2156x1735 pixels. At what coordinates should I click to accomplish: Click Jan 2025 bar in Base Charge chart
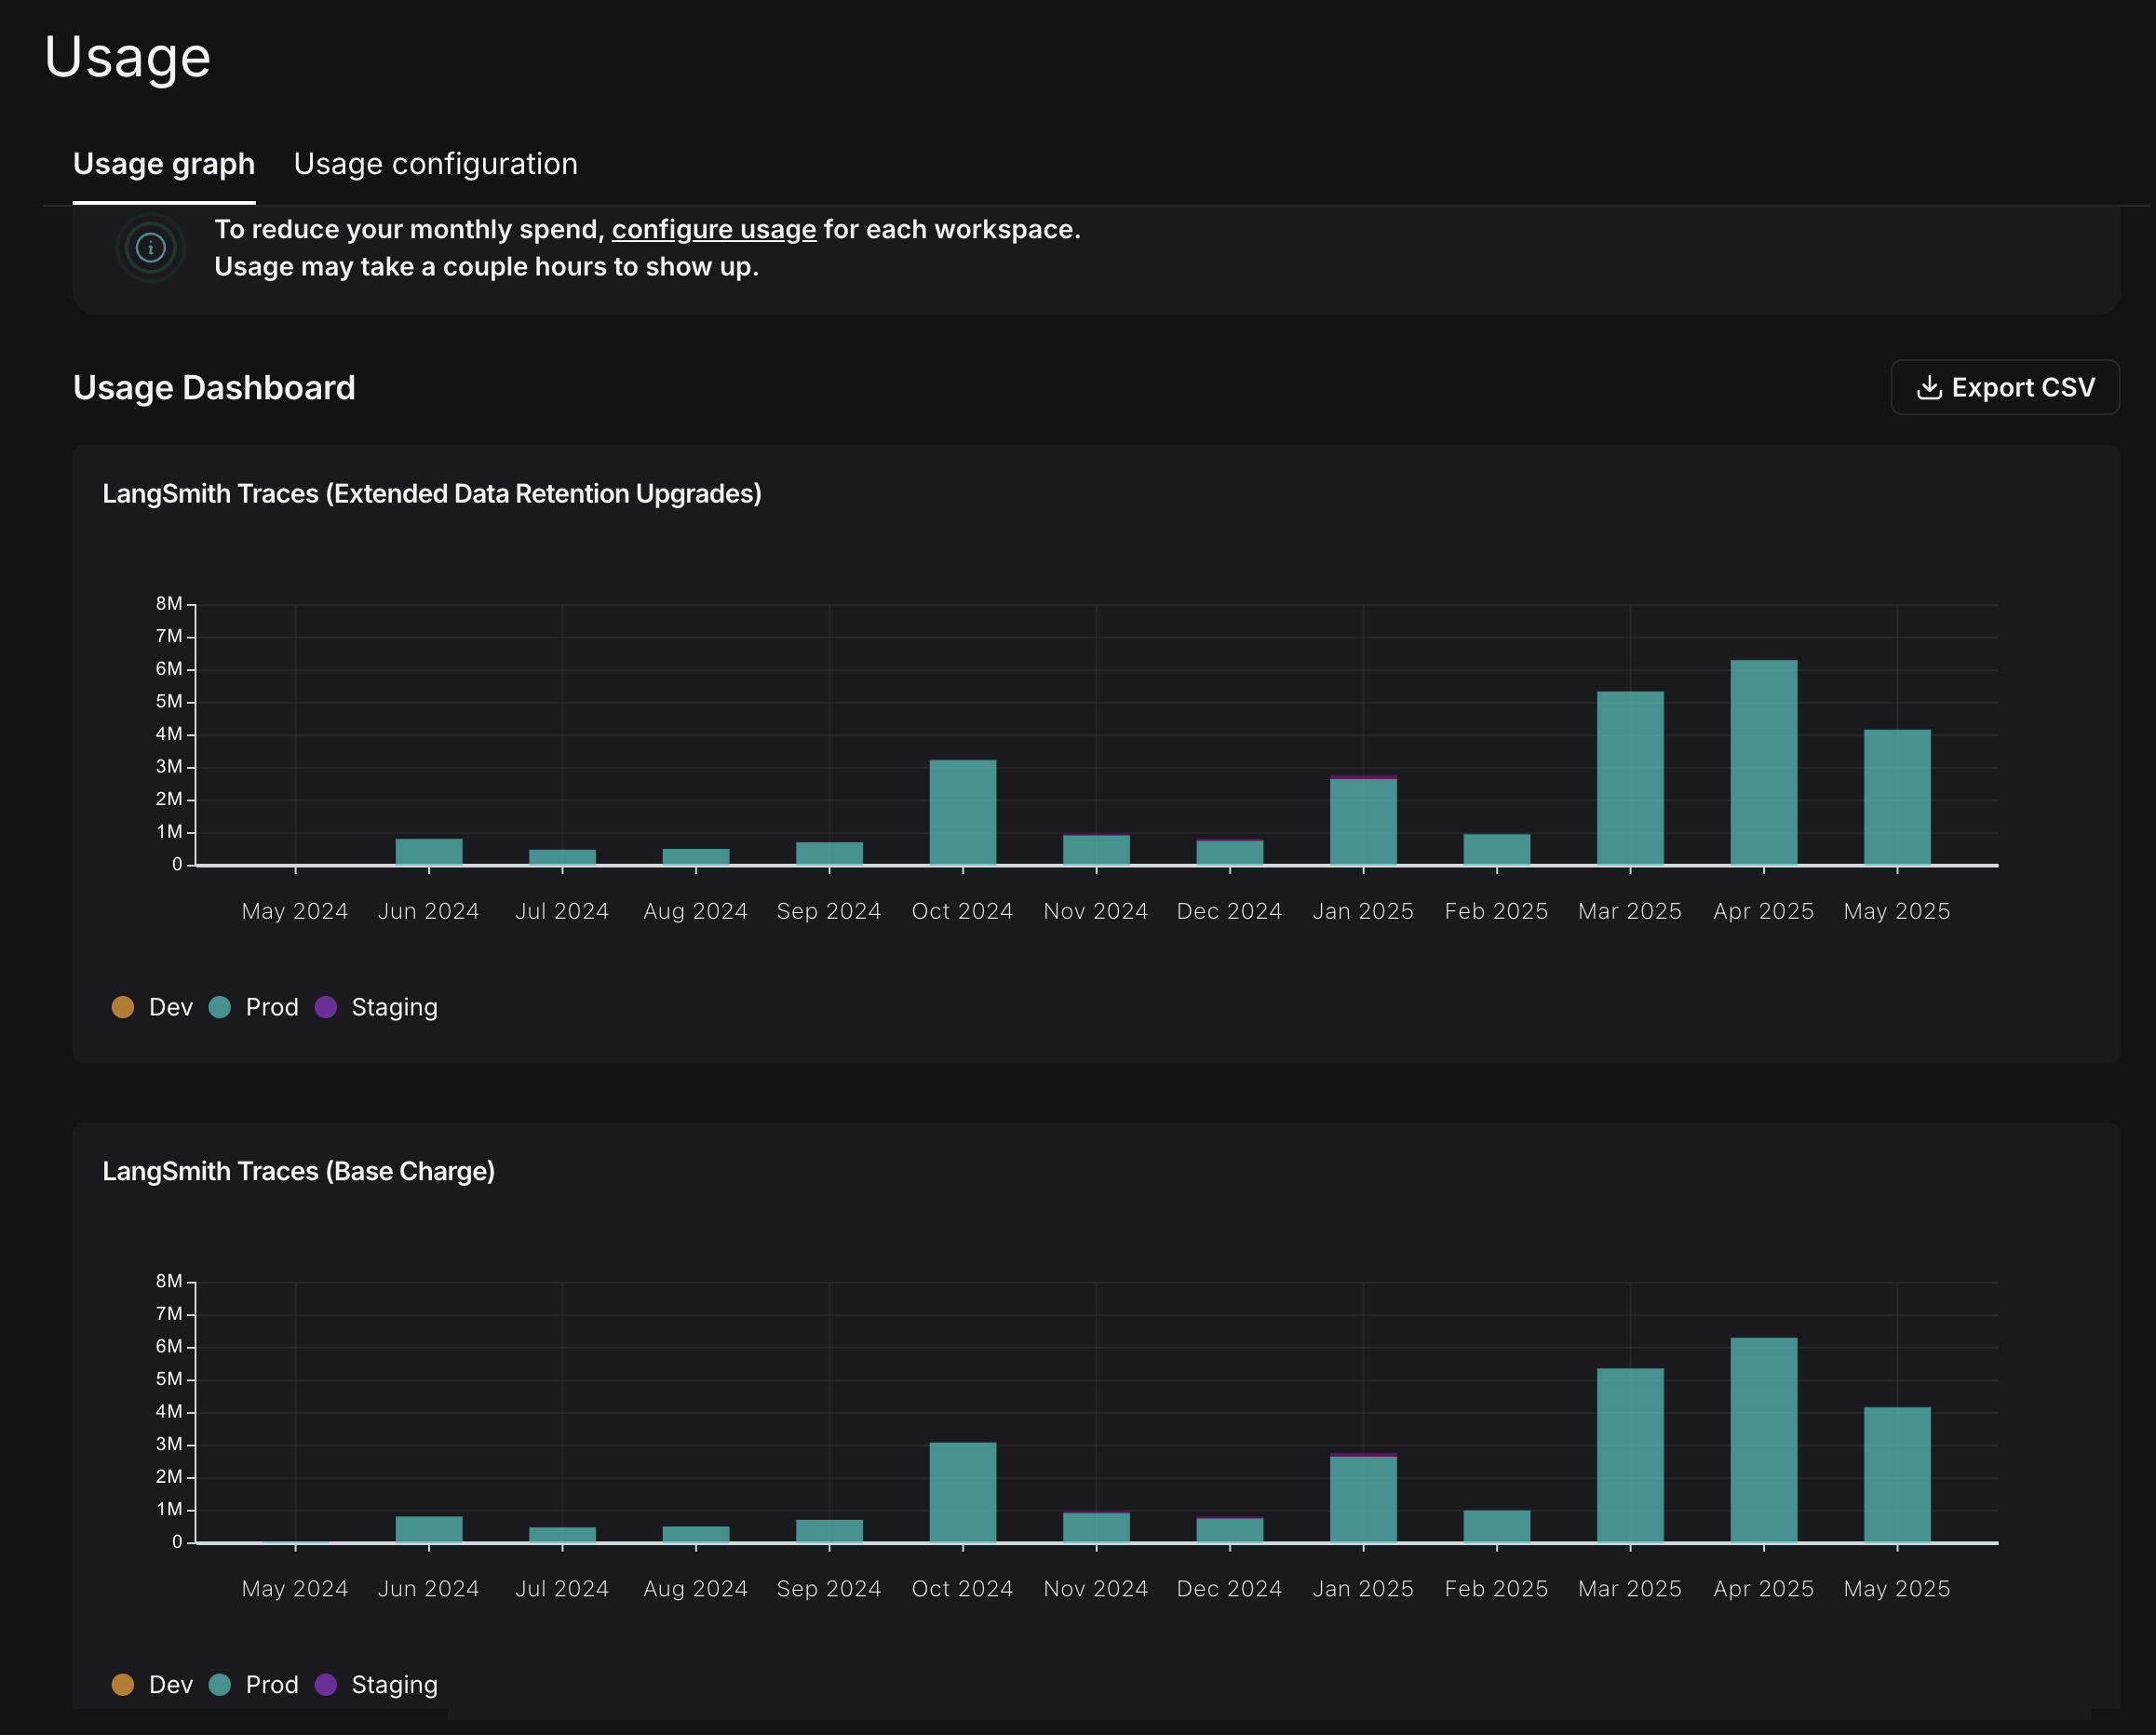pos(1363,1500)
